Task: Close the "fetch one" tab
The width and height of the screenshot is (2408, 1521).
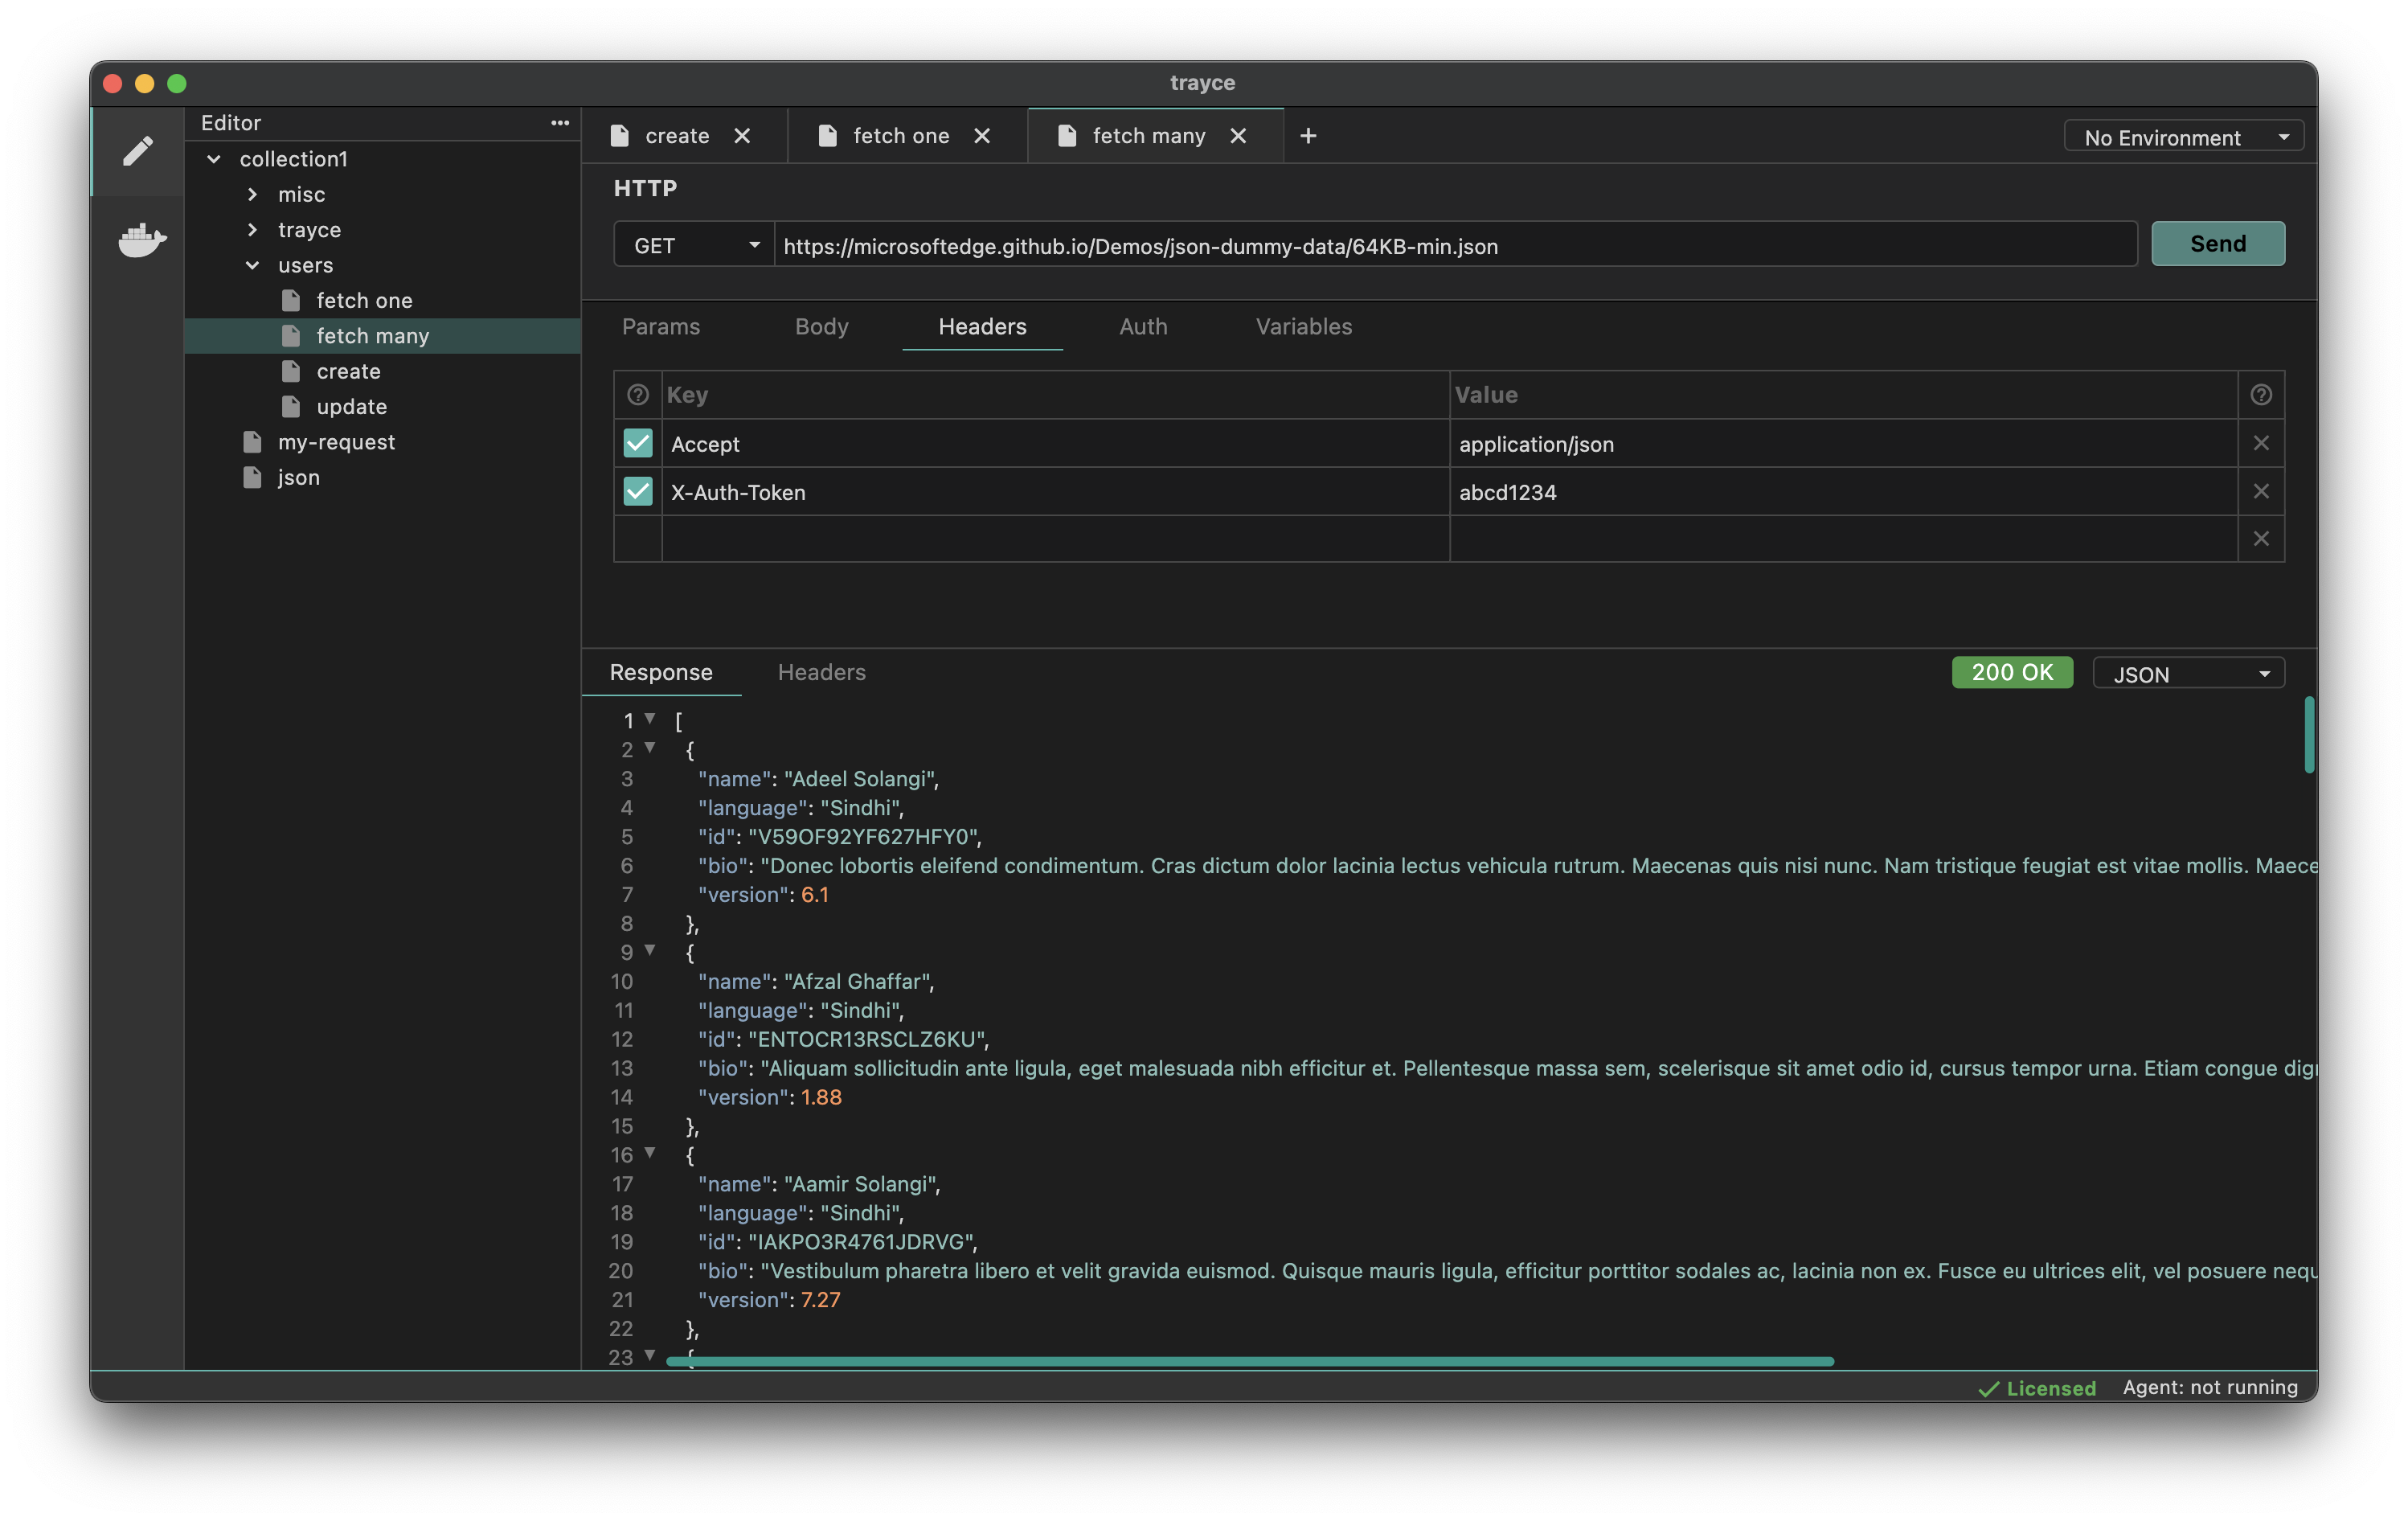Action: [982, 136]
